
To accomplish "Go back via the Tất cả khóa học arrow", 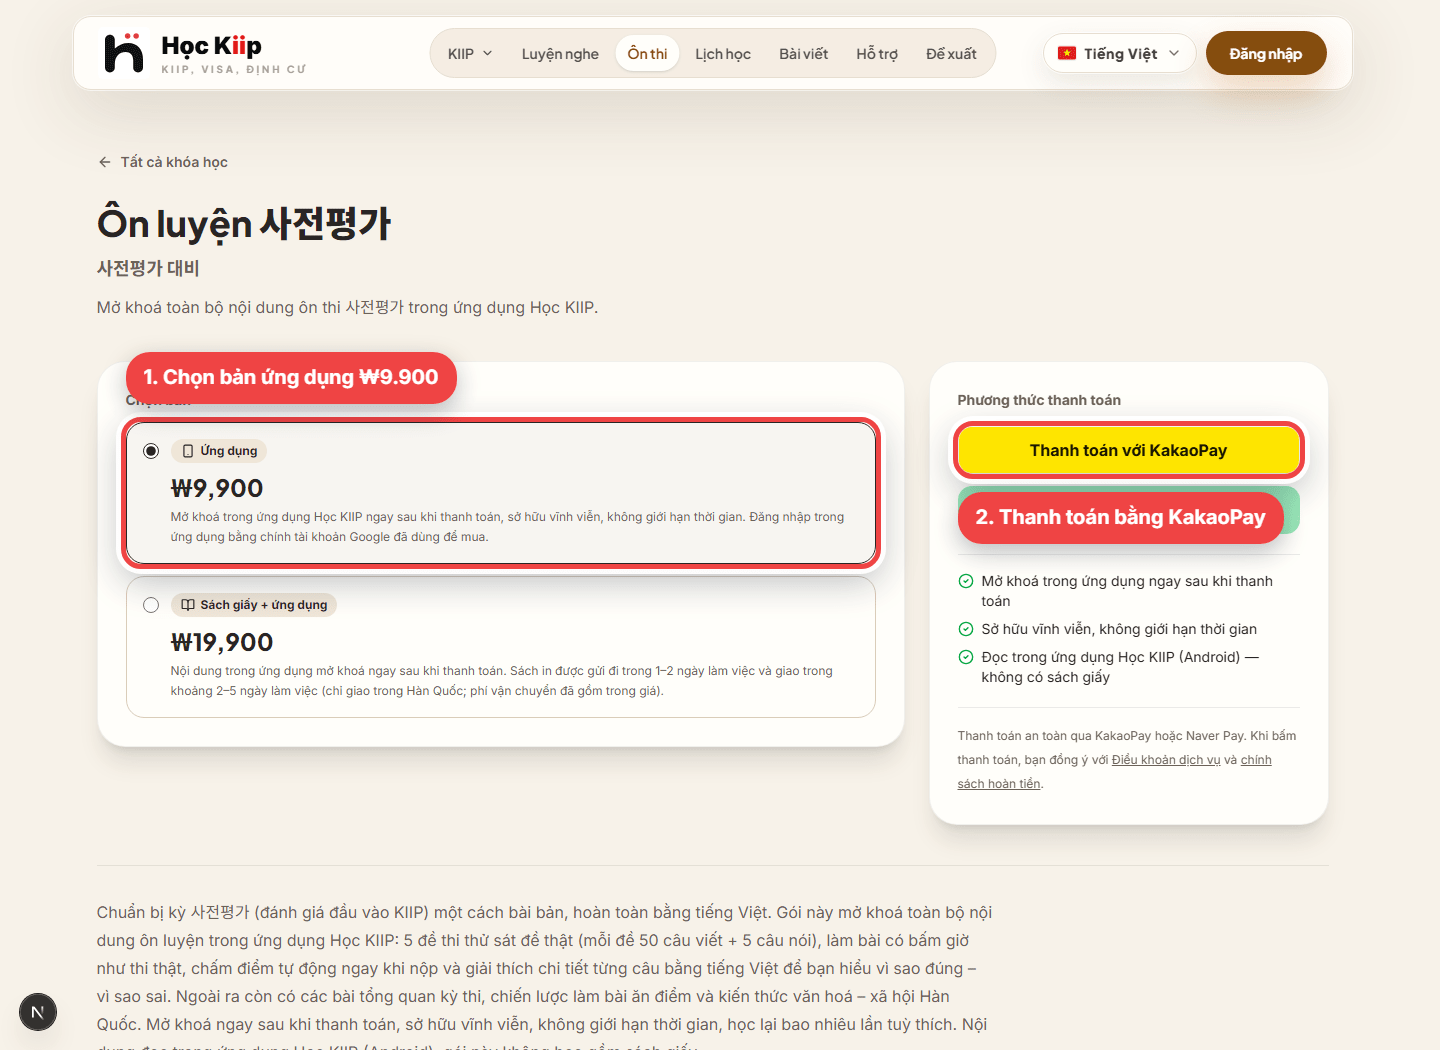I will [105, 162].
